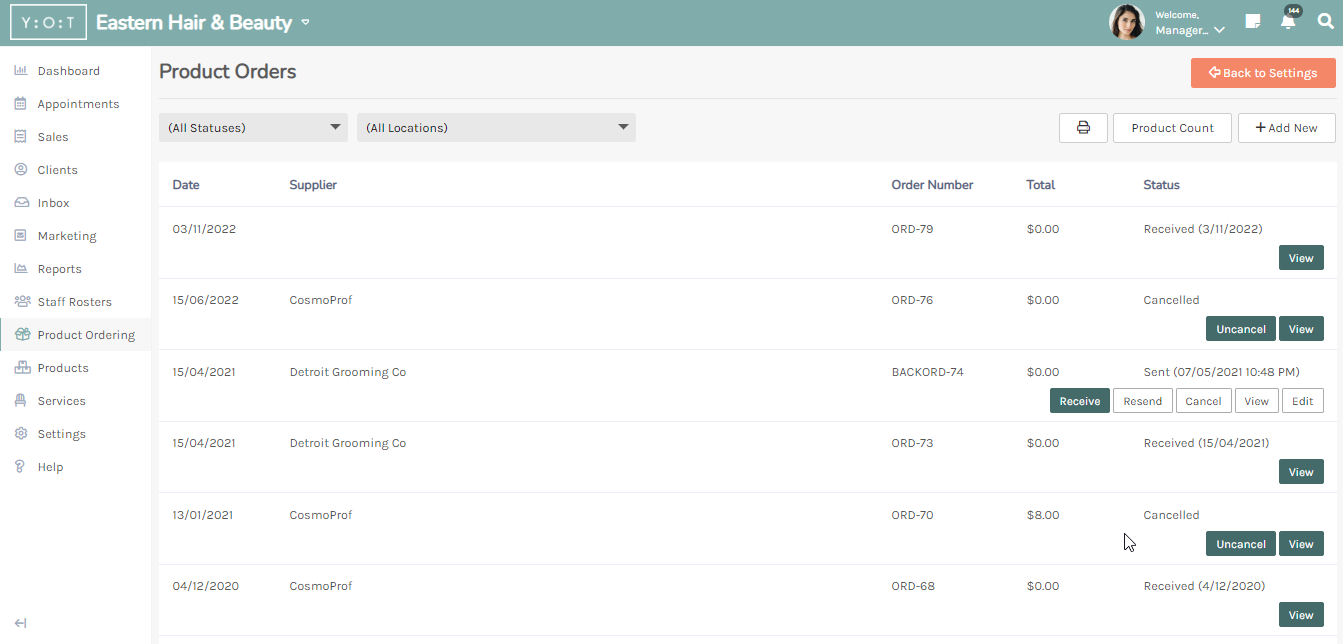Expand the Welcome Manager user menu
1343x644 pixels.
(x=1190, y=23)
